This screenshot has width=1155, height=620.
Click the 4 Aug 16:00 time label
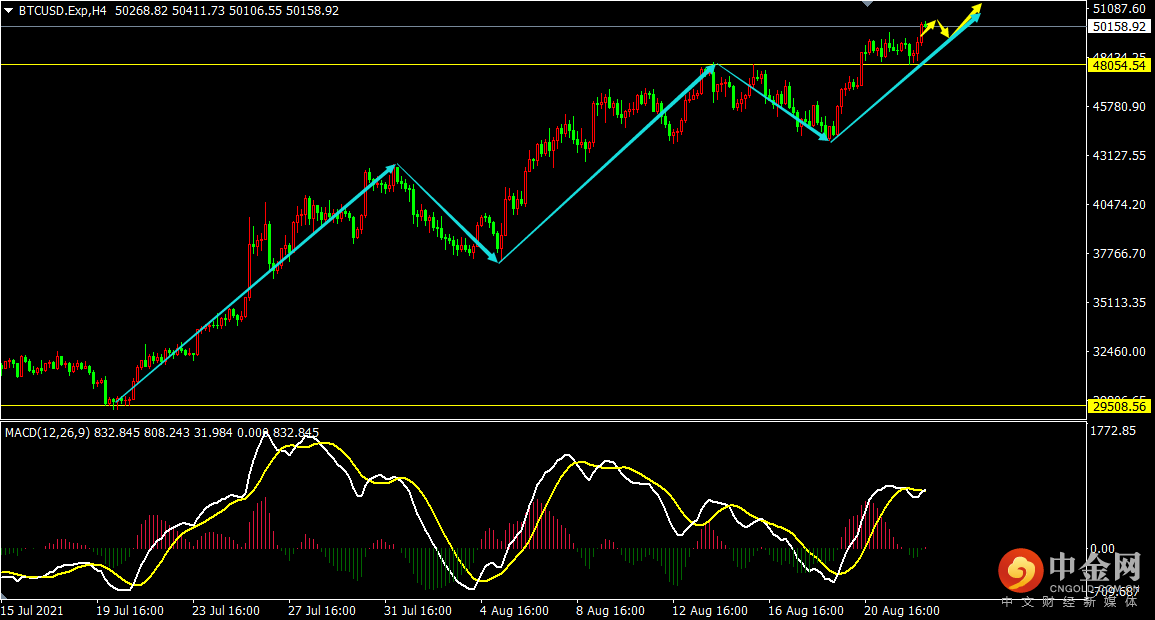(514, 611)
